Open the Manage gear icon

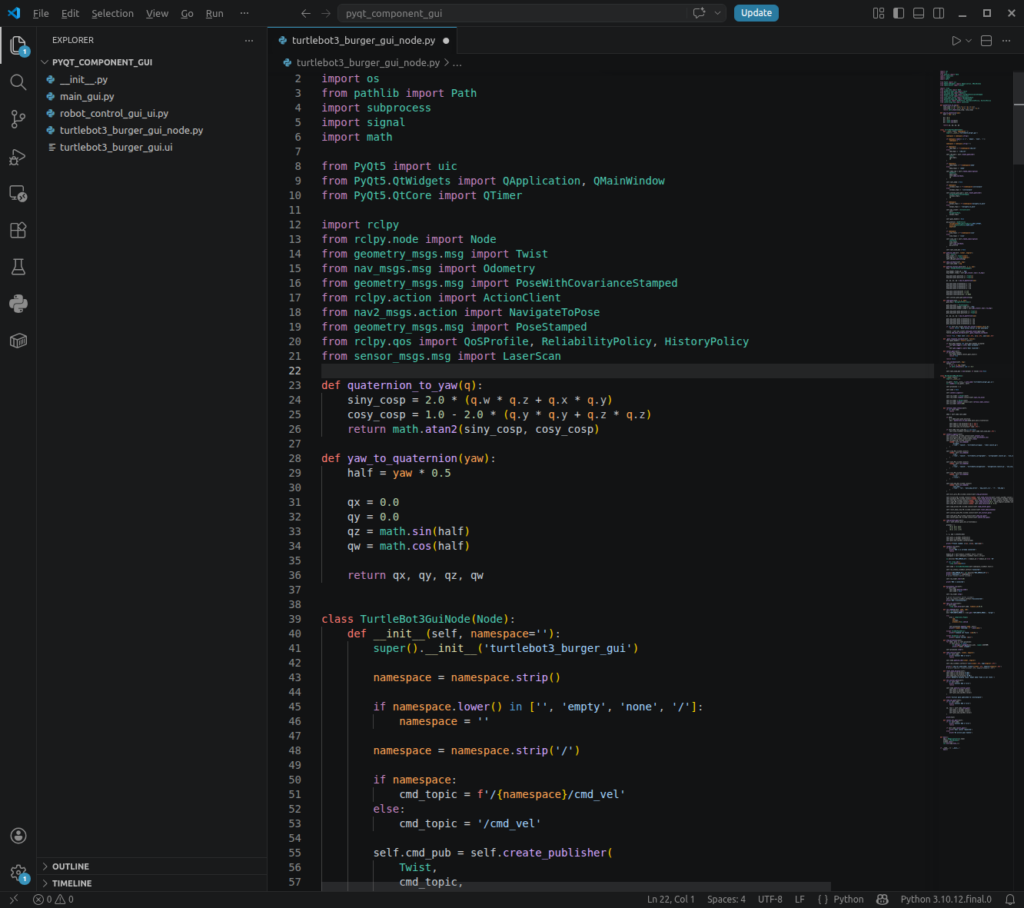18,873
